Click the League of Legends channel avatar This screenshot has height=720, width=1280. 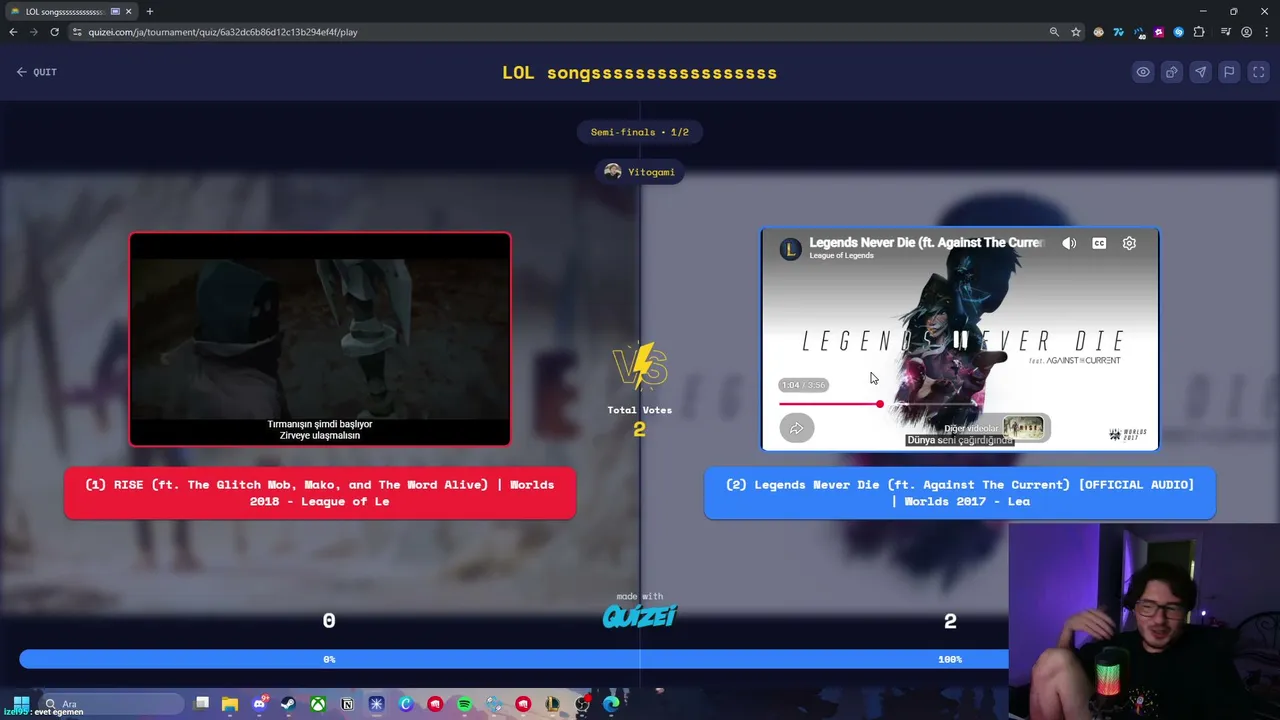pyautogui.click(x=791, y=249)
